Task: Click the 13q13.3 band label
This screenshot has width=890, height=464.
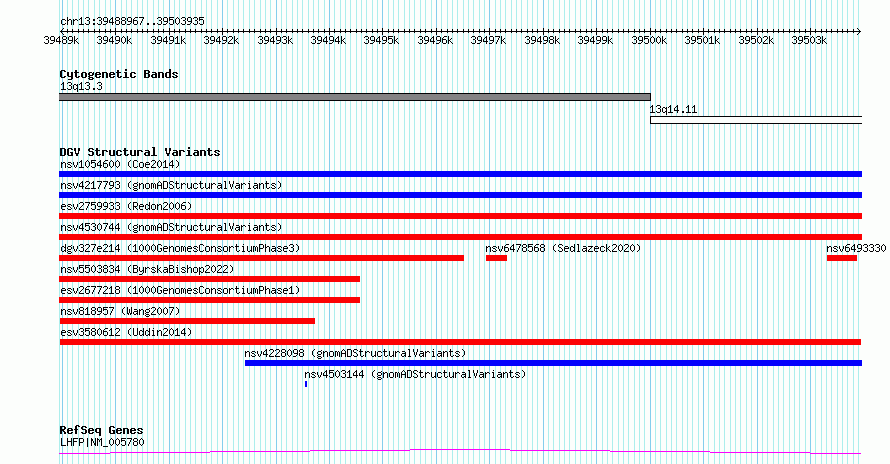Action: (x=81, y=86)
